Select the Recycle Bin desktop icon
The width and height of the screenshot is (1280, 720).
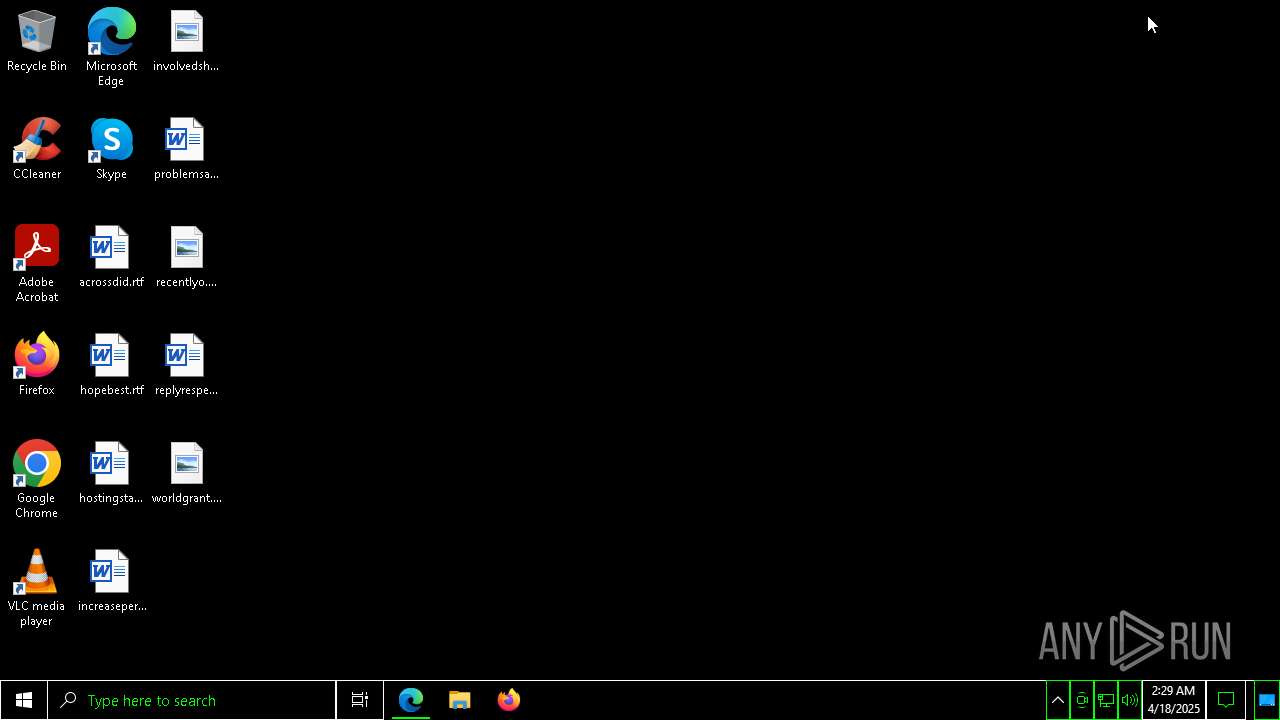pyautogui.click(x=37, y=42)
